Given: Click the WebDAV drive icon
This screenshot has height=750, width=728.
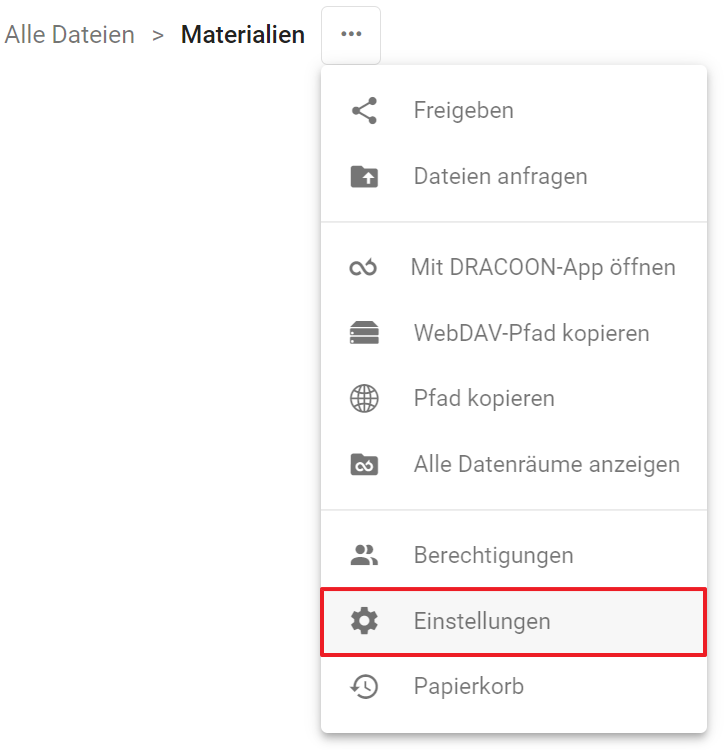Looking at the screenshot, I should (364, 333).
